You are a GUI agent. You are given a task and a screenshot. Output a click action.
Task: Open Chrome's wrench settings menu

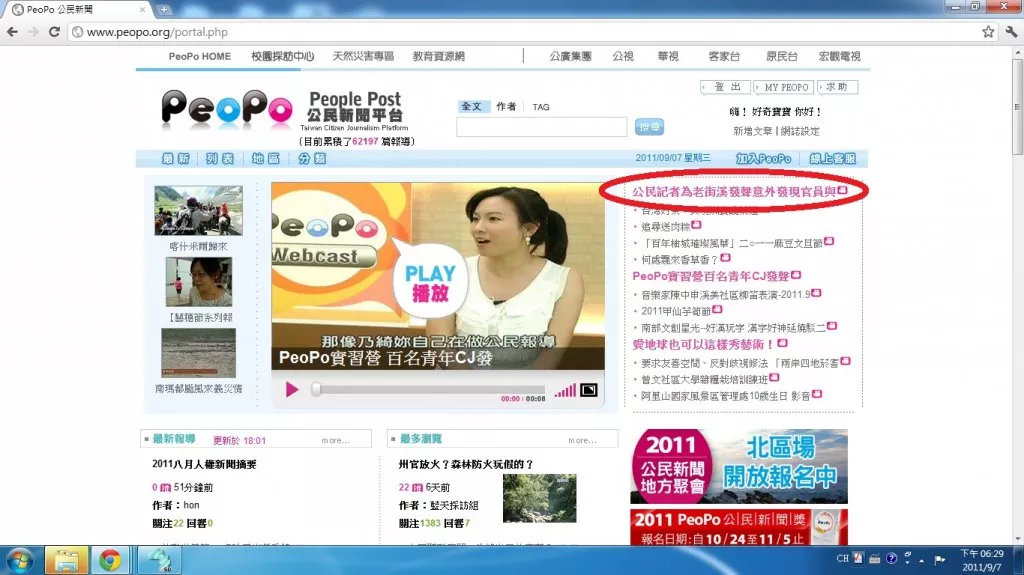[x=1011, y=31]
